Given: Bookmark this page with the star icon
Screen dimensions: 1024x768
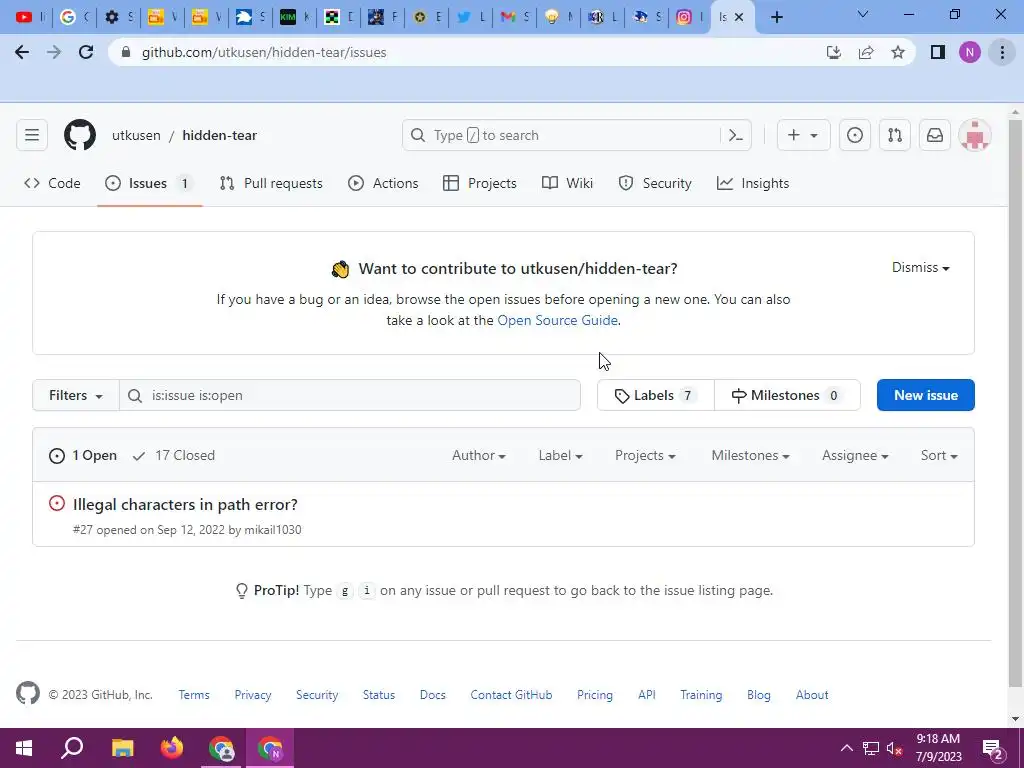Looking at the screenshot, I should point(898,52).
